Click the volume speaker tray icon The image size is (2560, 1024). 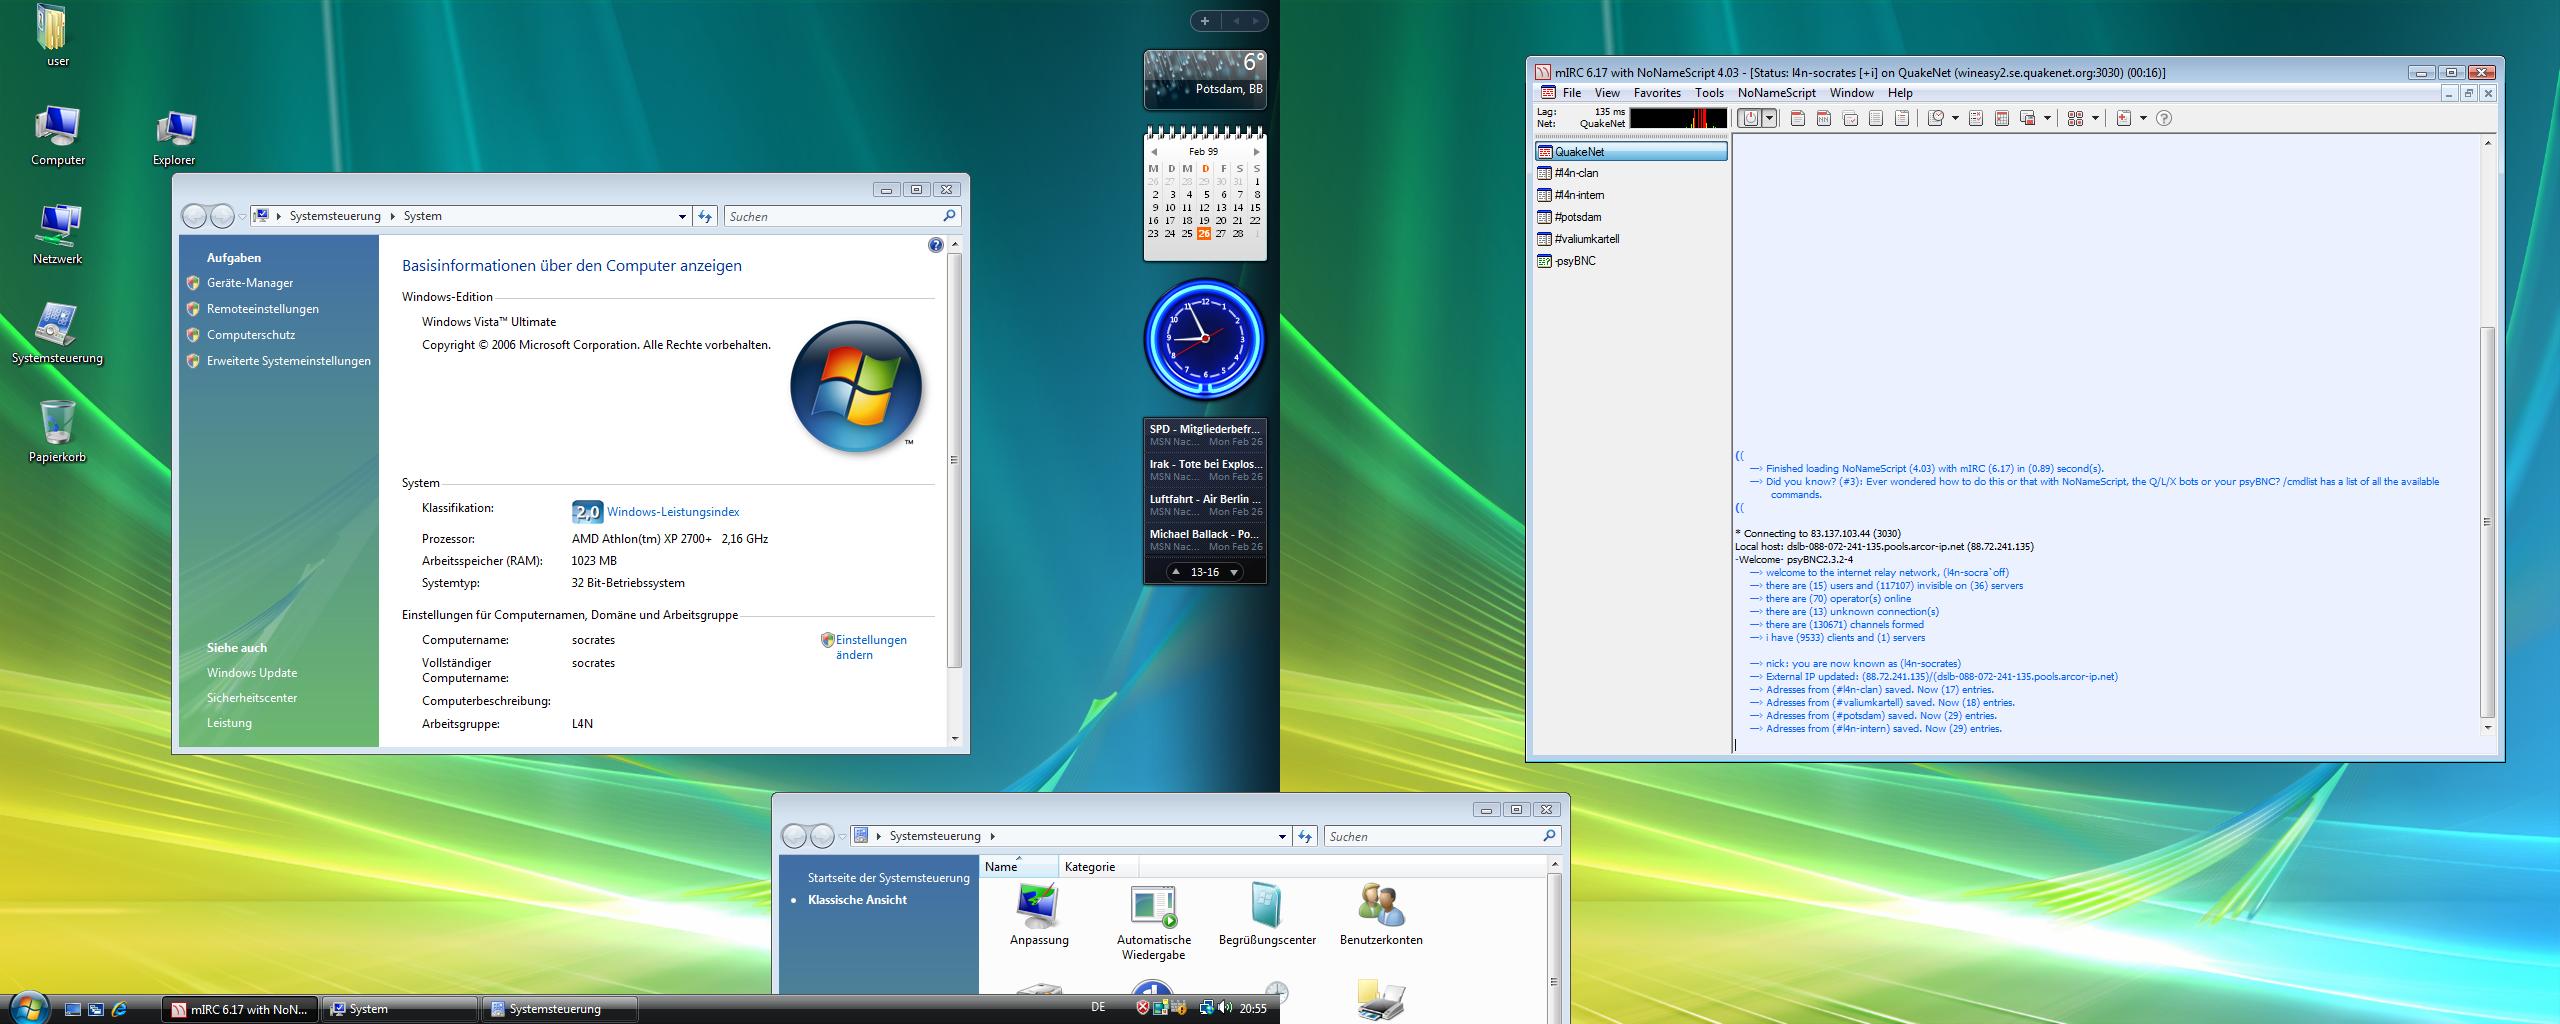(1225, 1008)
